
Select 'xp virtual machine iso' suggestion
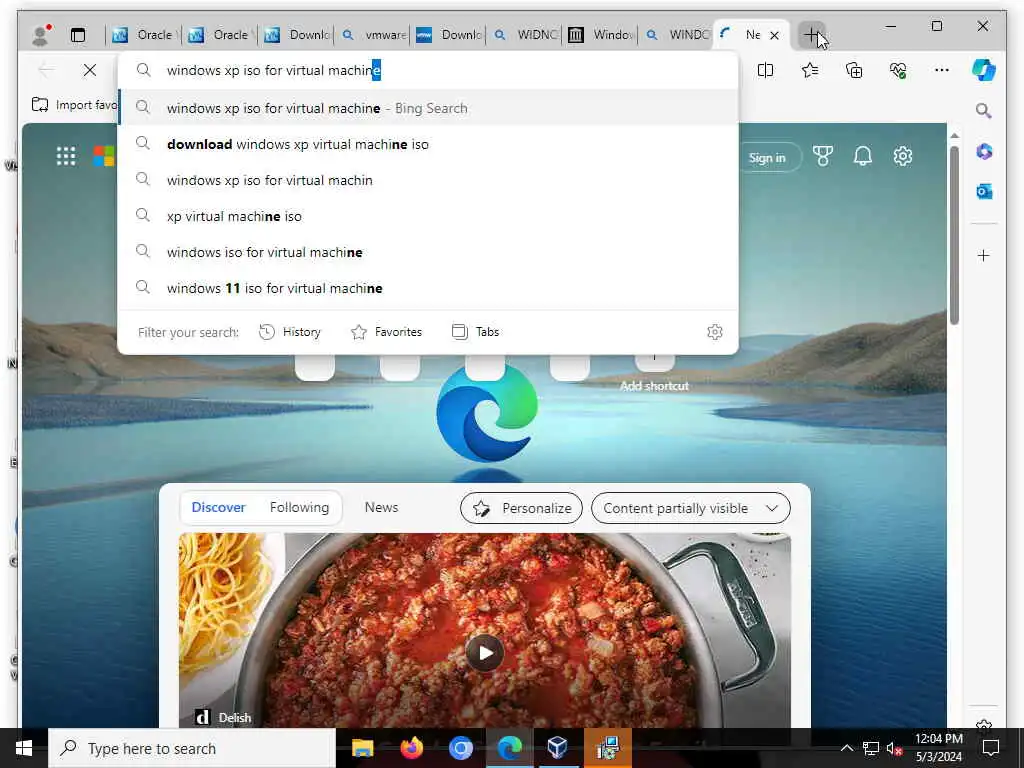(x=428, y=216)
